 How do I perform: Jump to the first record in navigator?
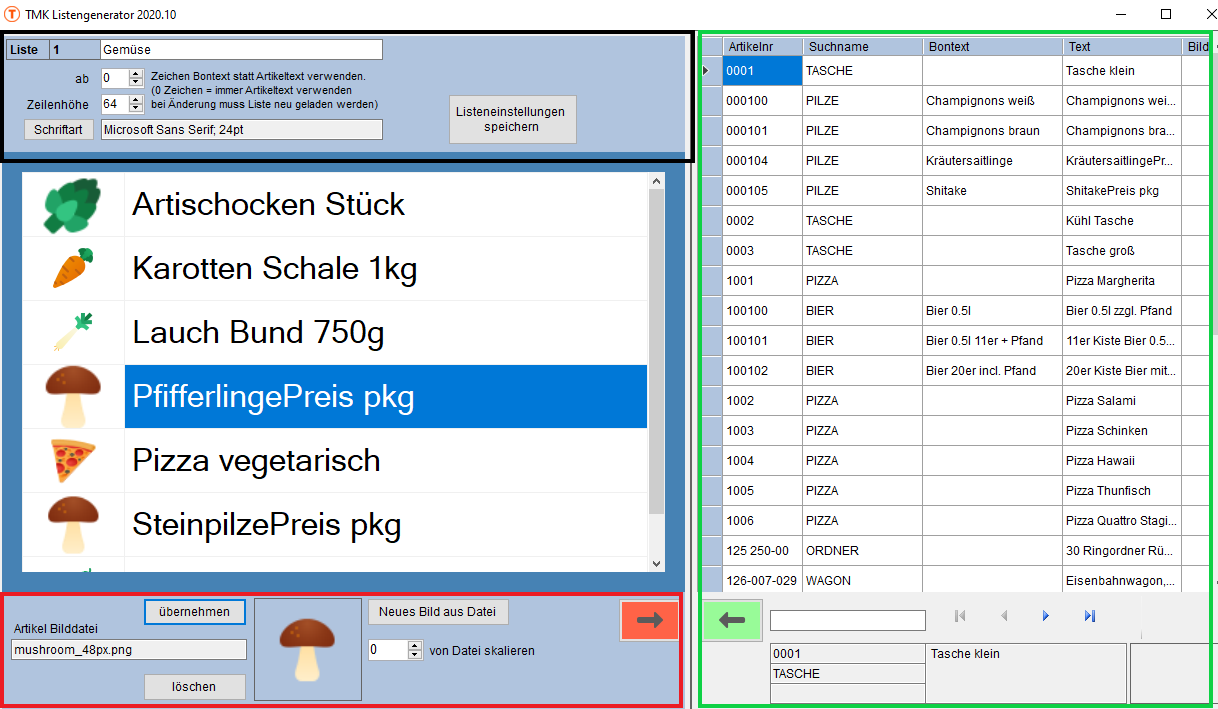[x=960, y=616]
